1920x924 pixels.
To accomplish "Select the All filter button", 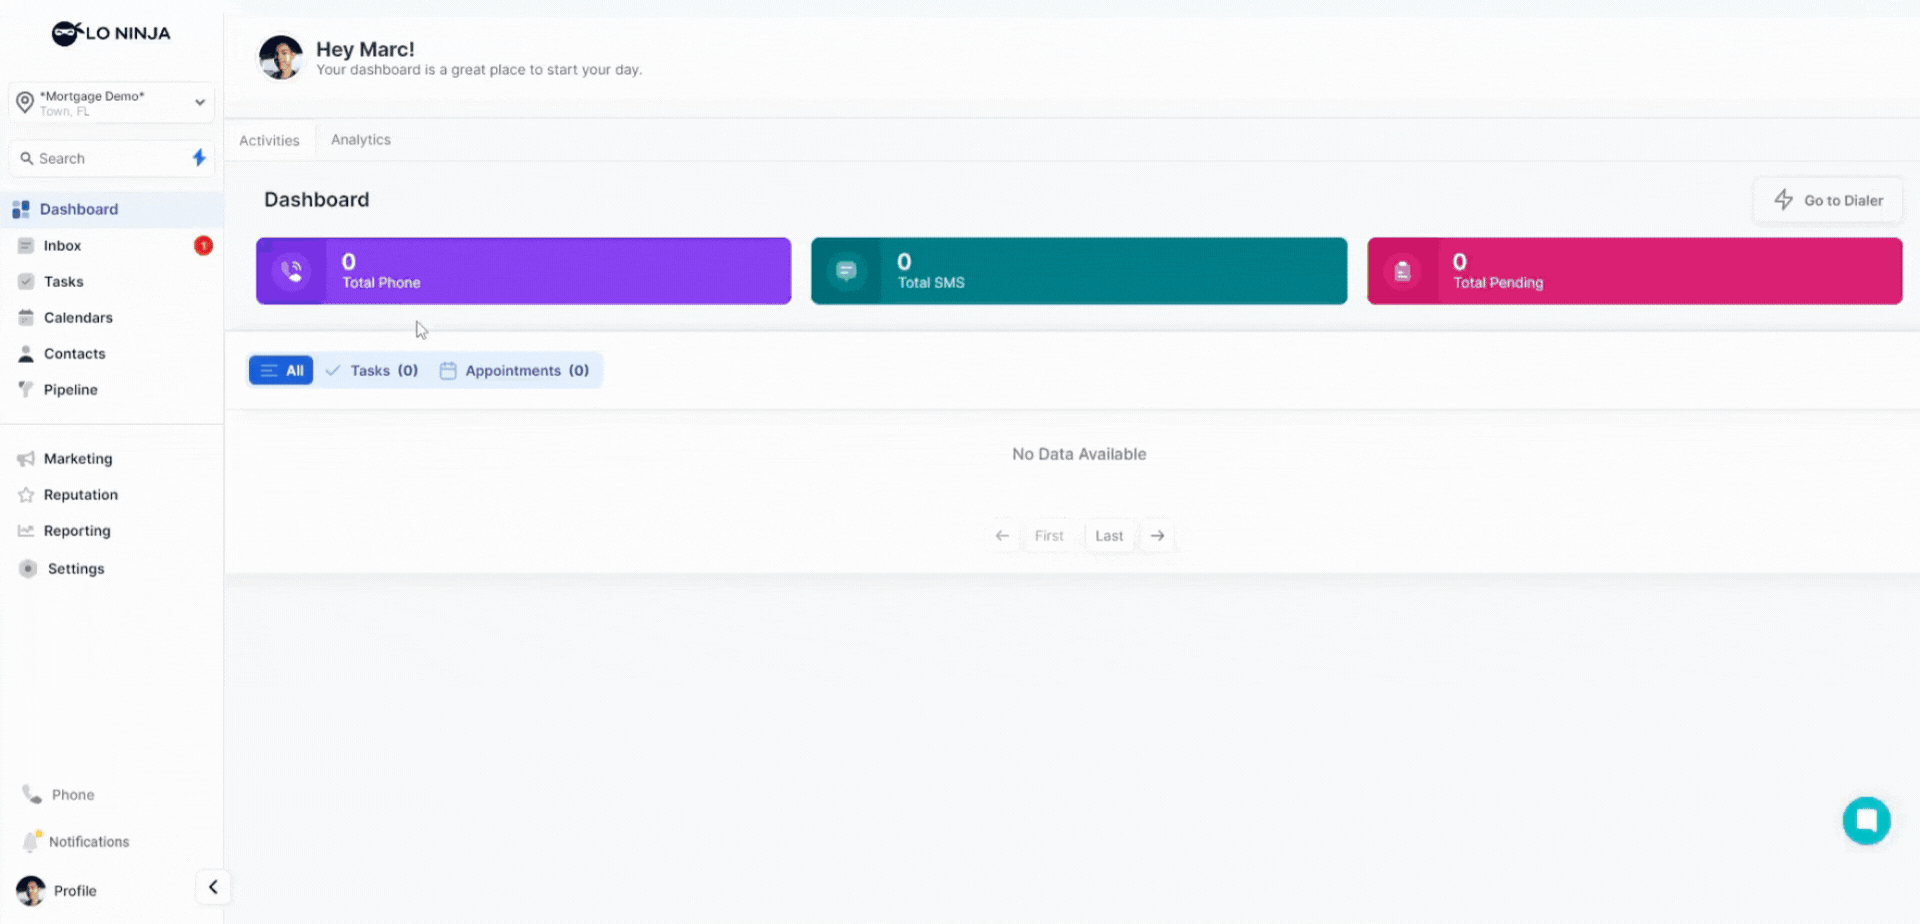I will click(x=281, y=370).
